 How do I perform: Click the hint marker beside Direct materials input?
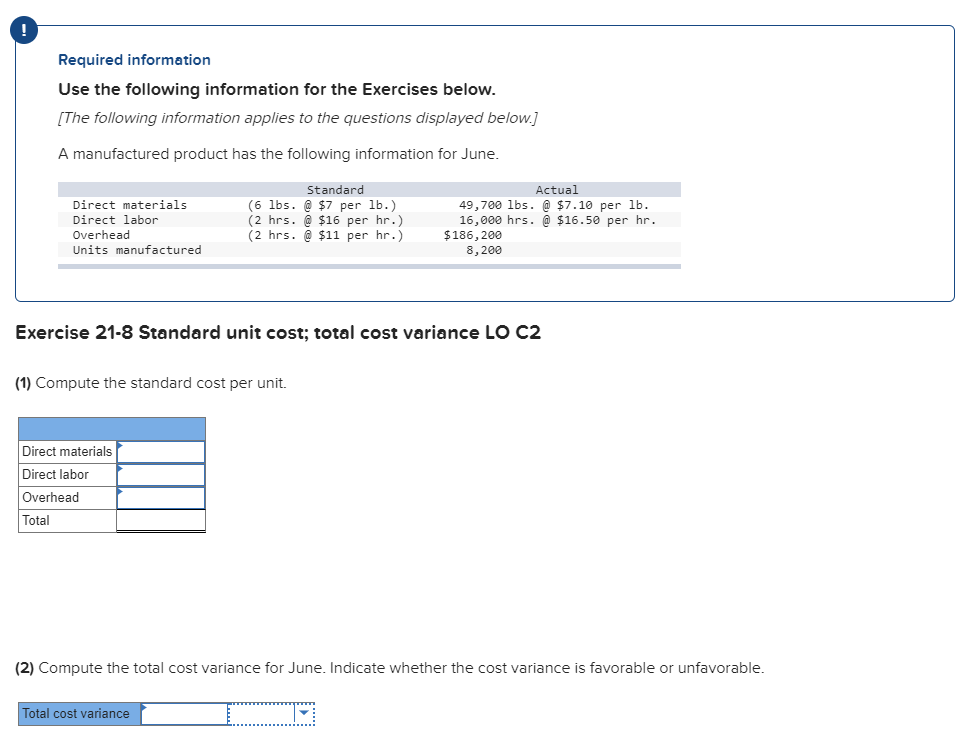pyautogui.click(x=119, y=444)
